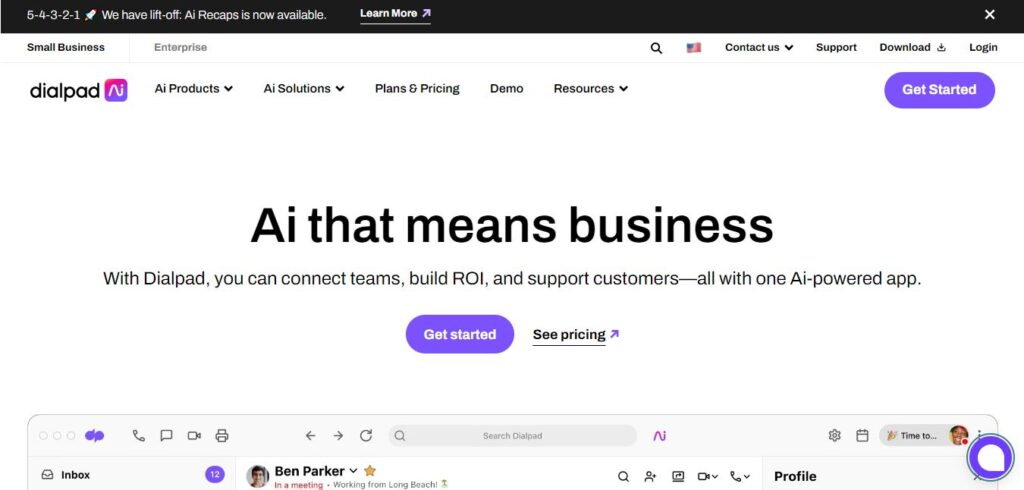Expand the Contact us dropdown
Image resolution: width=1024 pixels, height=490 pixels.
coord(759,48)
